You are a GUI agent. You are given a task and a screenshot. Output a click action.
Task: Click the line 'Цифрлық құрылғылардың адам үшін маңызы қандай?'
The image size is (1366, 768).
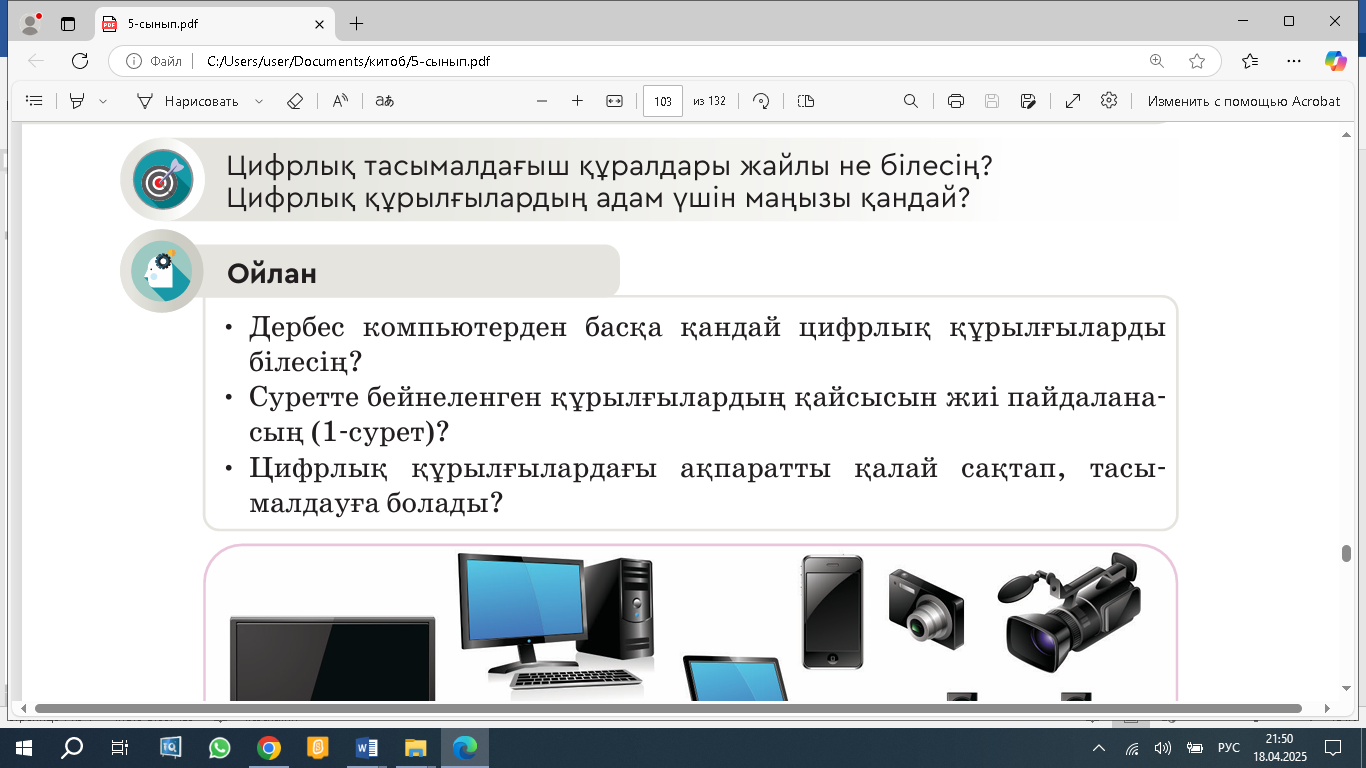pyautogui.click(x=598, y=198)
